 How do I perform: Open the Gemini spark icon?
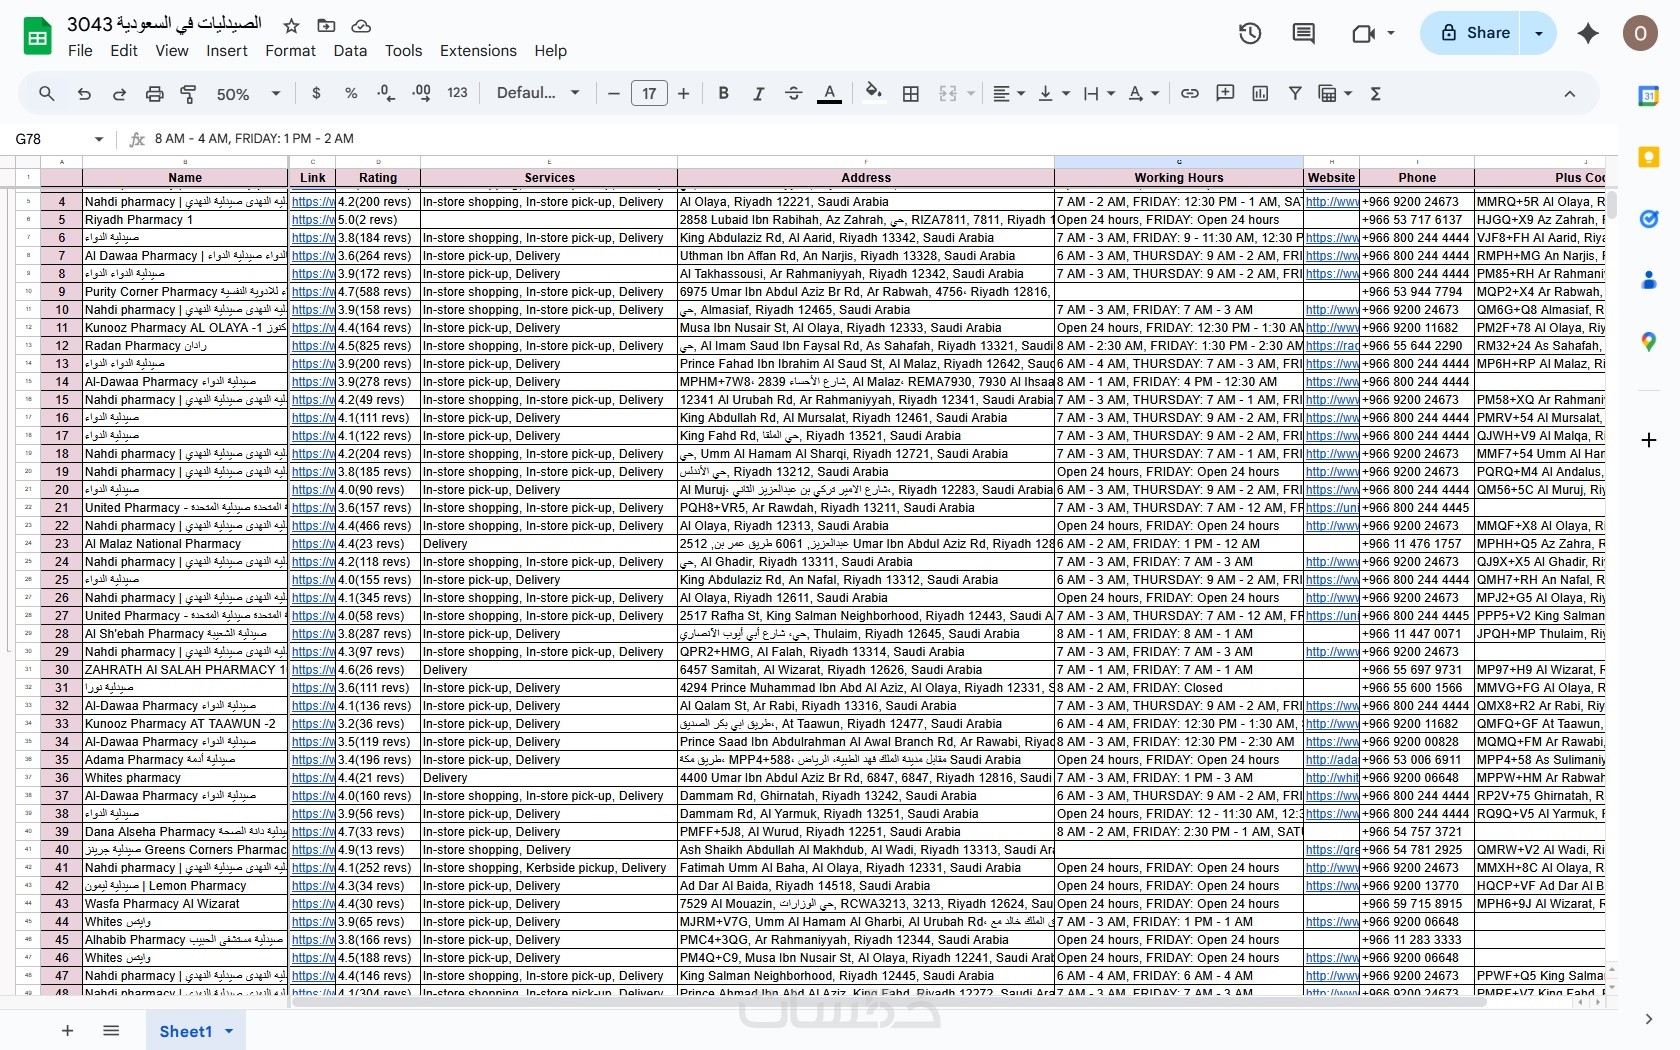pos(1588,33)
